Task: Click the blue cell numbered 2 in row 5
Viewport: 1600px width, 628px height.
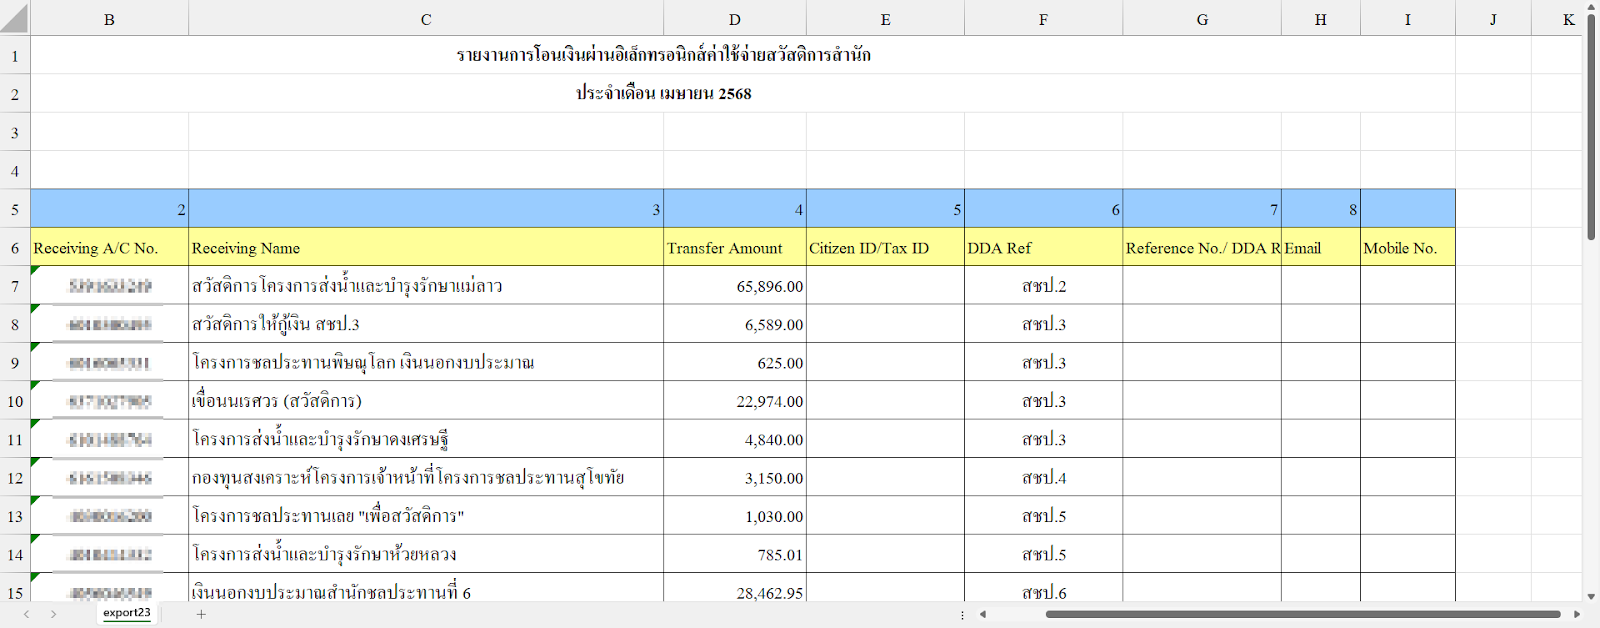Action: click(x=109, y=209)
